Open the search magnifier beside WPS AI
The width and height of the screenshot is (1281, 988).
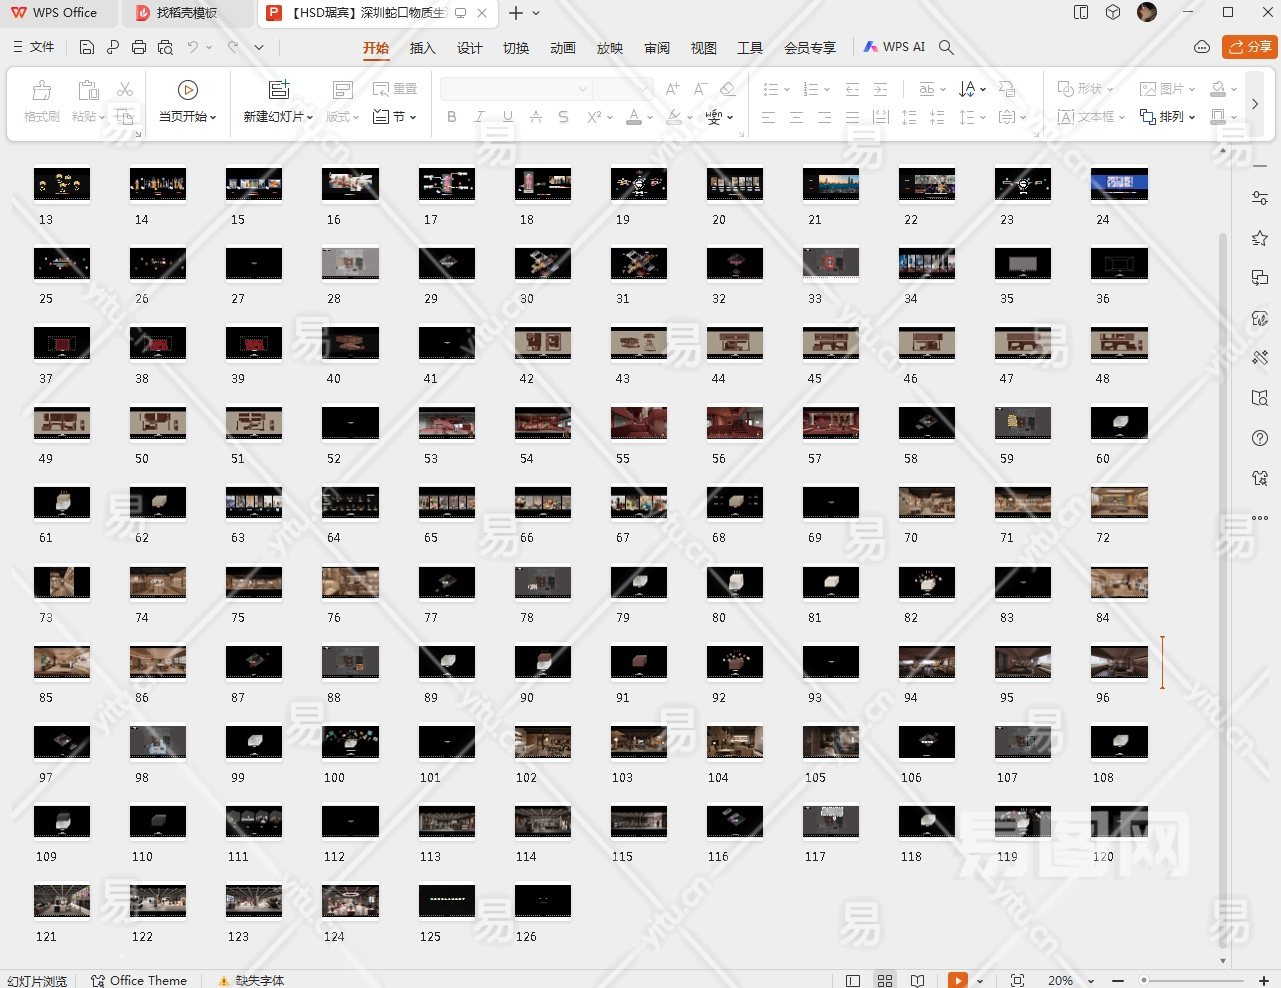[x=946, y=47]
